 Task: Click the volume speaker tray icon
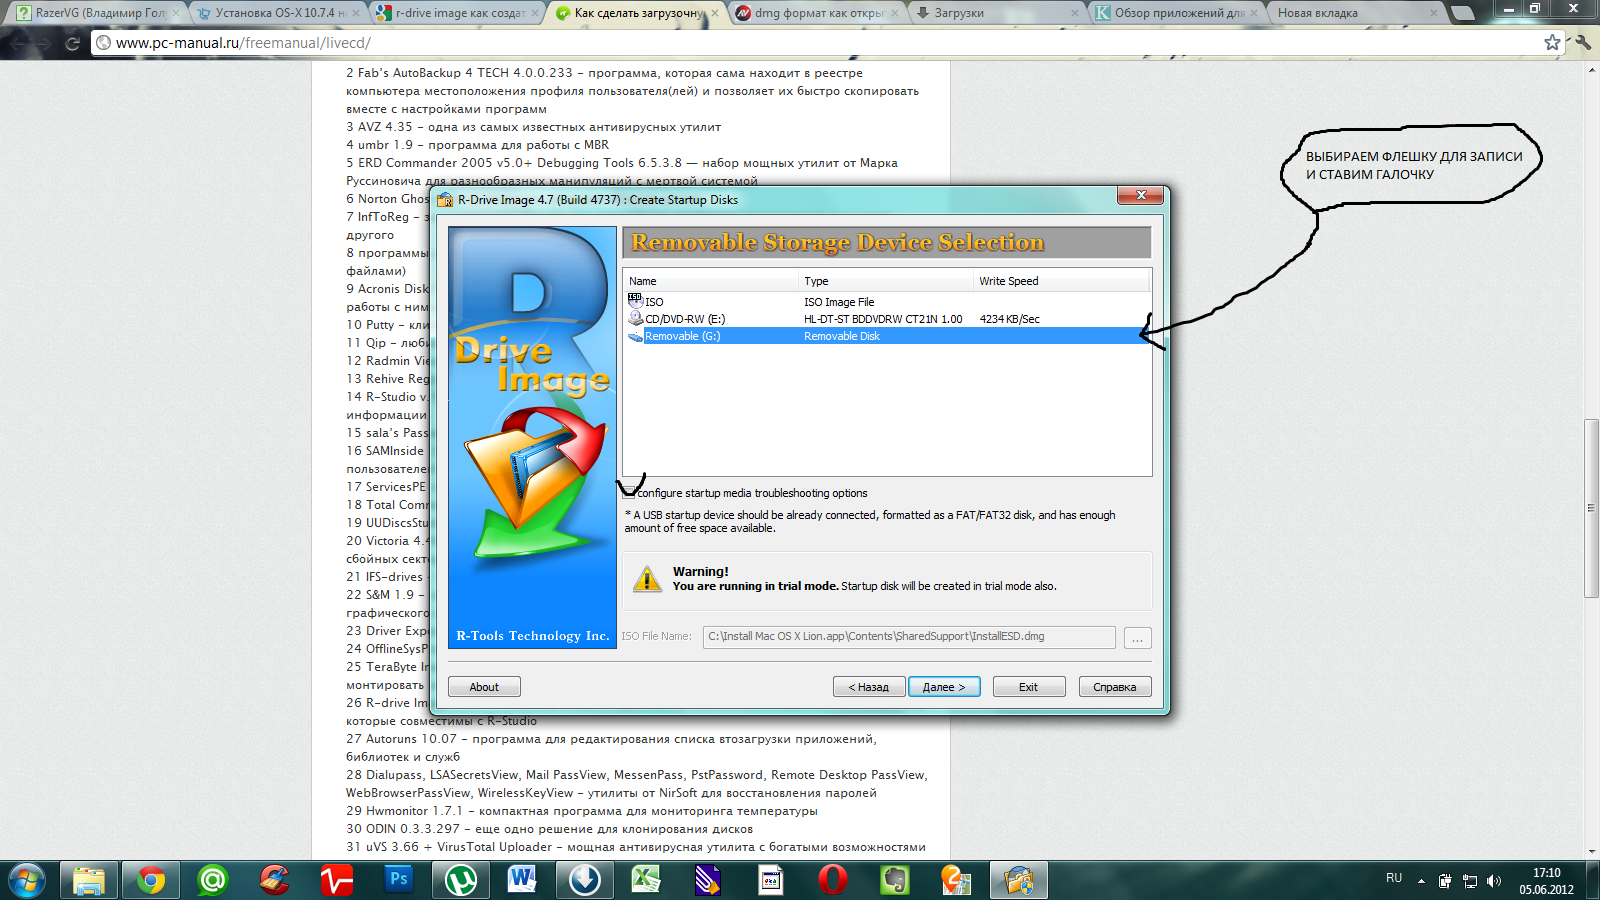coord(1494,880)
